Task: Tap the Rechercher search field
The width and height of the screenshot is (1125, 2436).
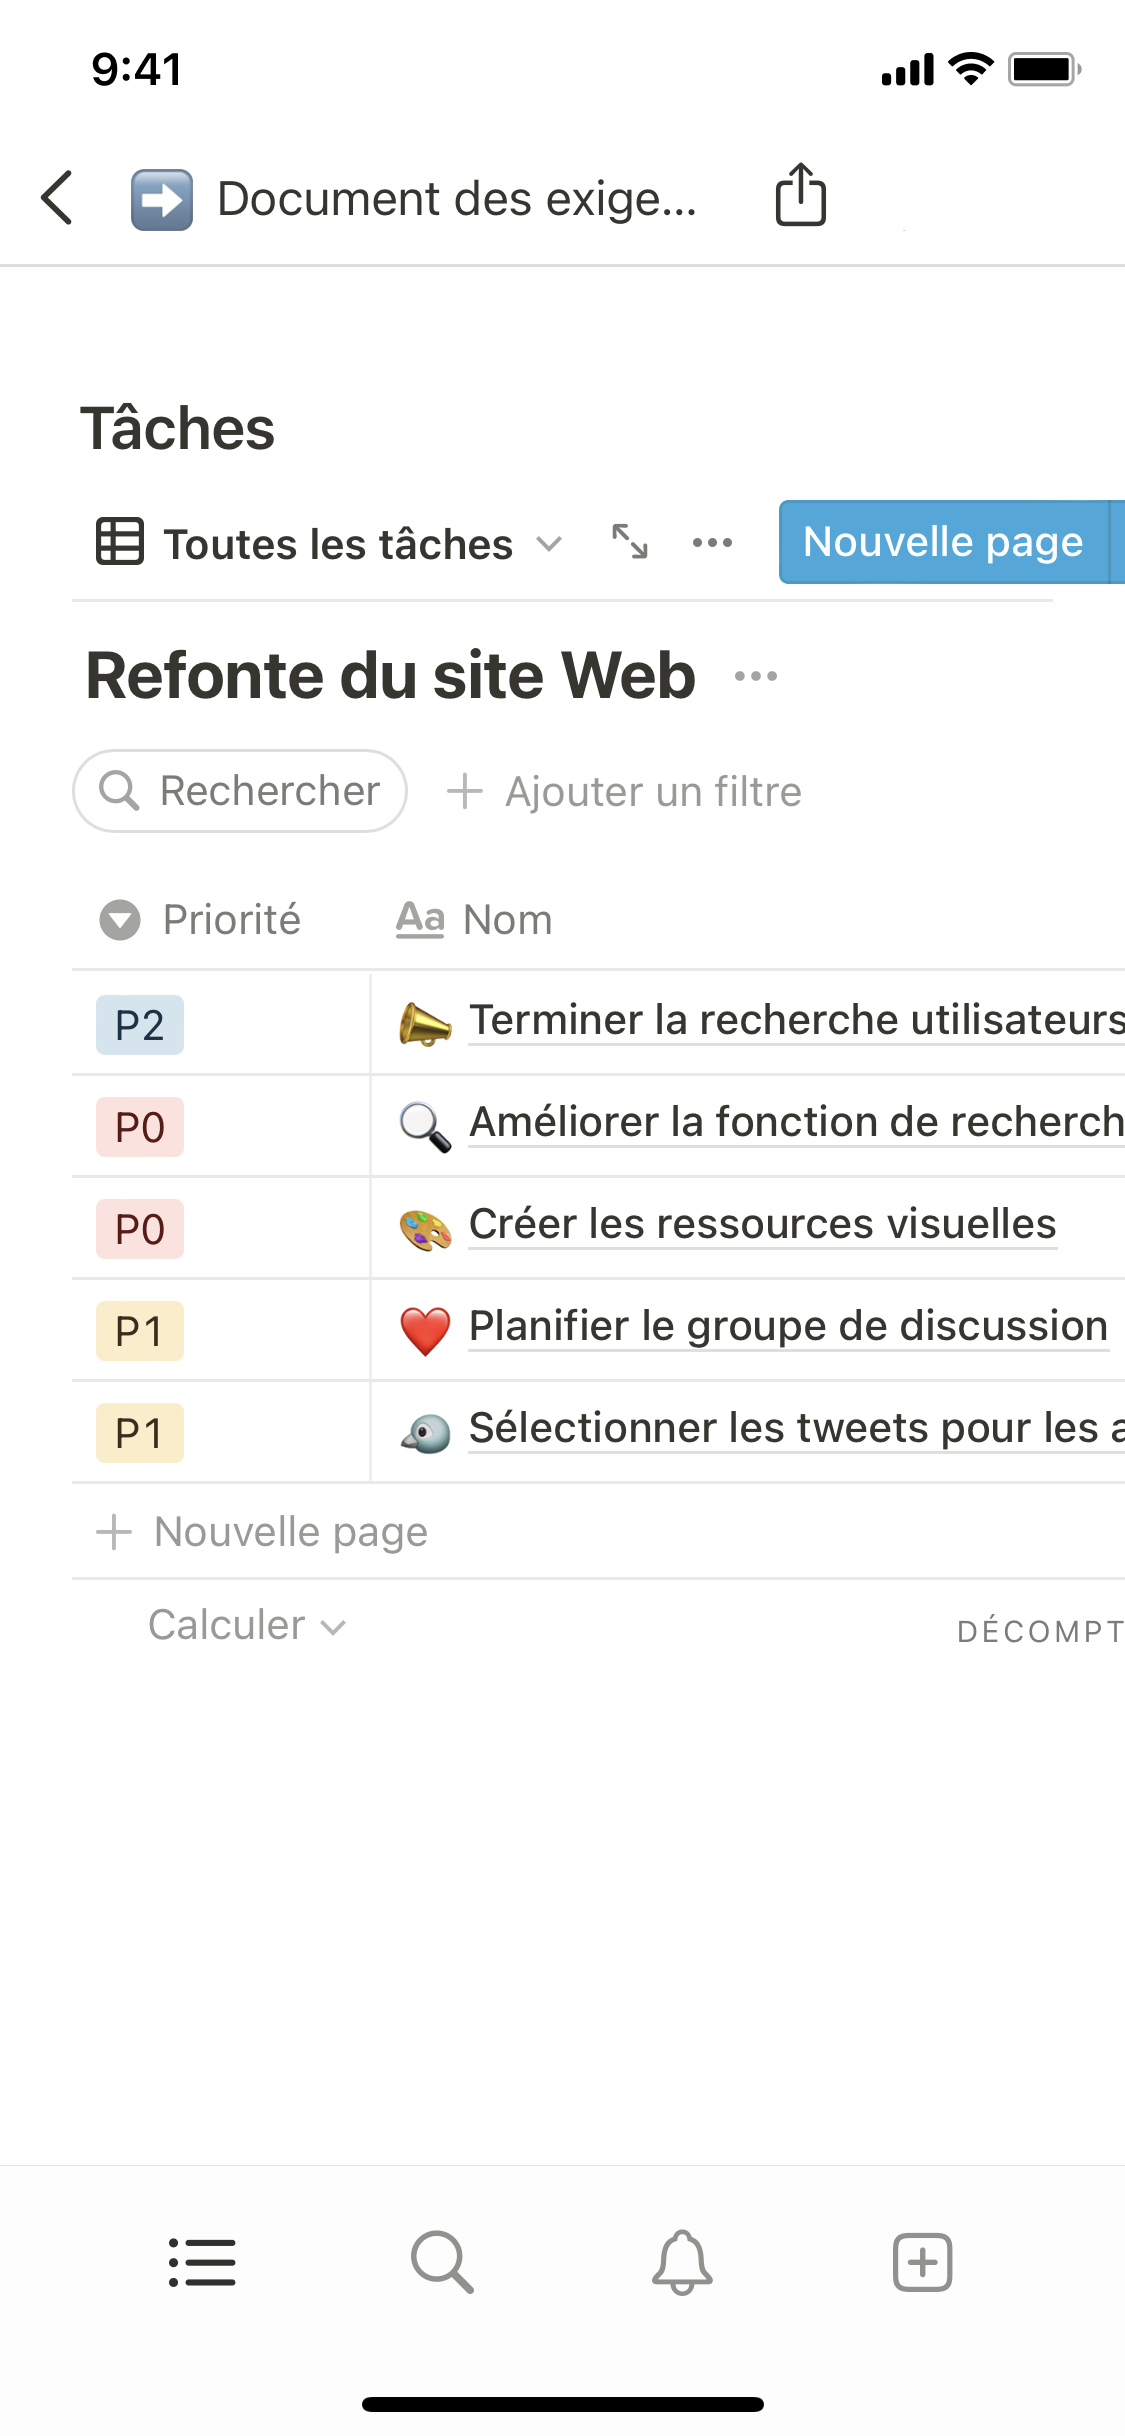Action: [240, 791]
